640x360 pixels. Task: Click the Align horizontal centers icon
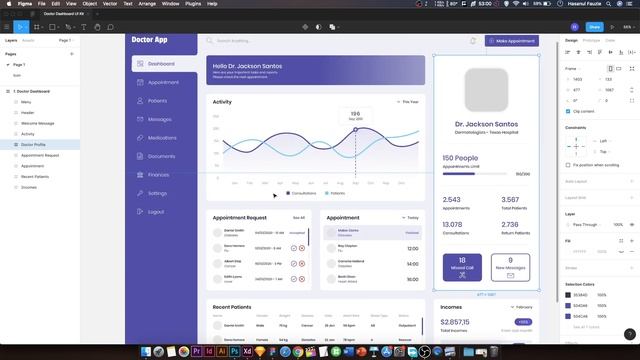coord(578,52)
